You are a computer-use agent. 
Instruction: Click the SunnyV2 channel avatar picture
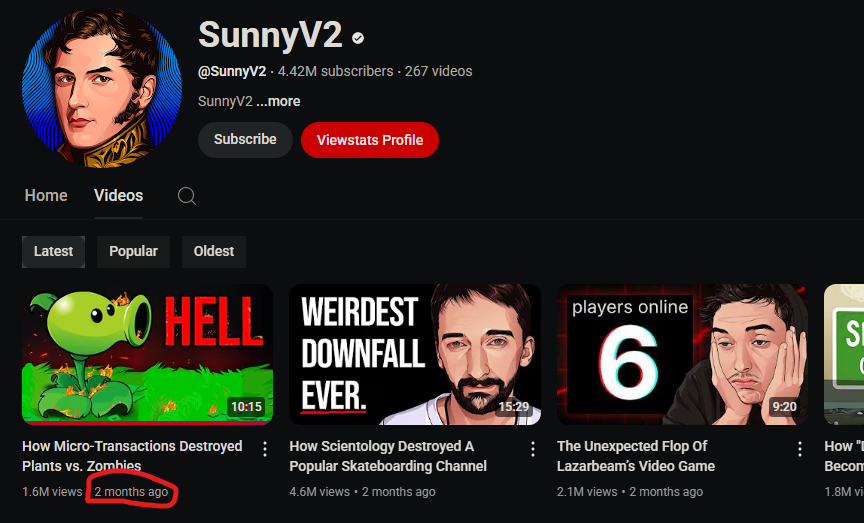tap(102, 88)
